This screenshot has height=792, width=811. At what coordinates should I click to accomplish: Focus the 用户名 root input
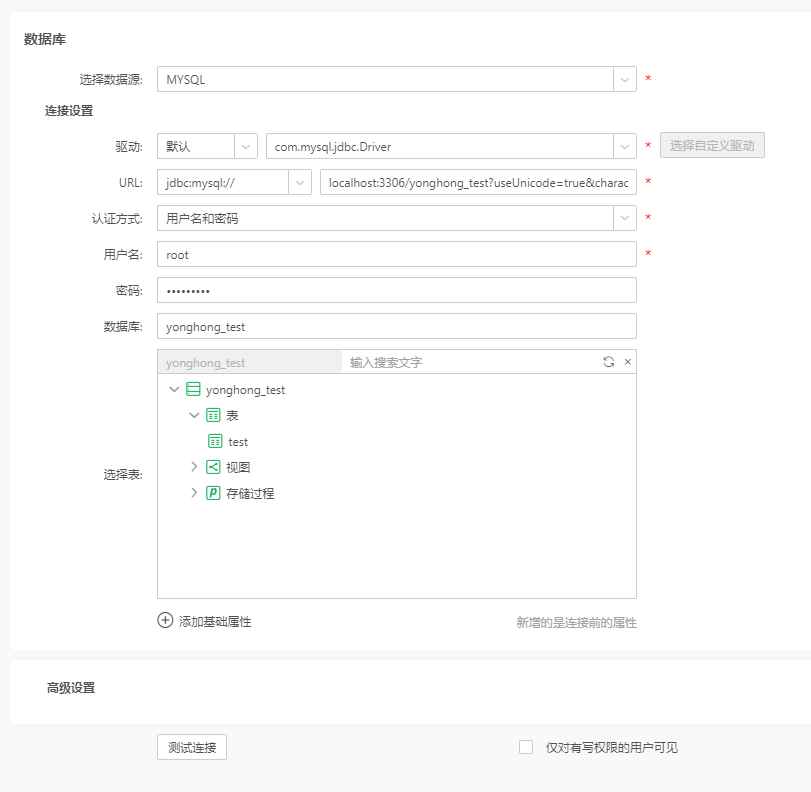(397, 255)
